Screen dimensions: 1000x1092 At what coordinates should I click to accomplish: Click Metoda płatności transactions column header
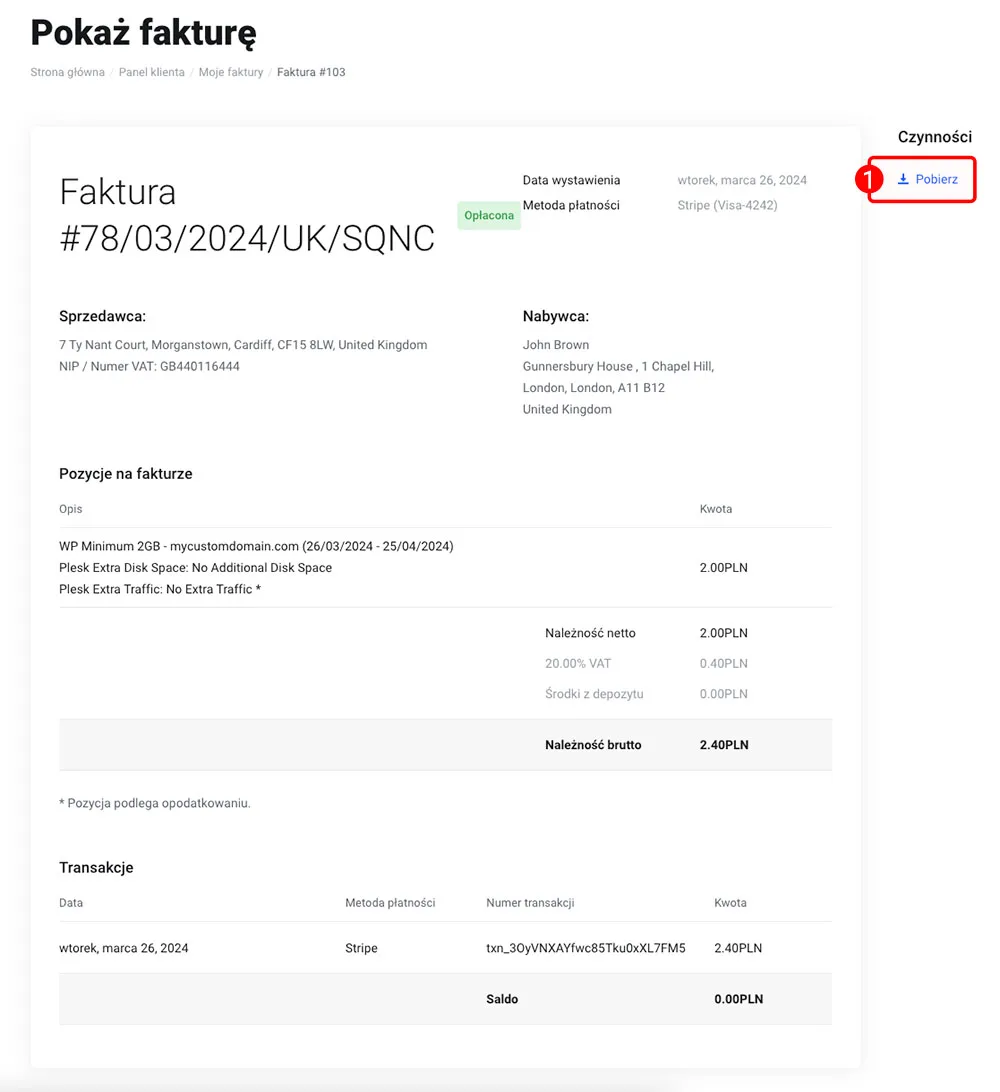click(390, 903)
